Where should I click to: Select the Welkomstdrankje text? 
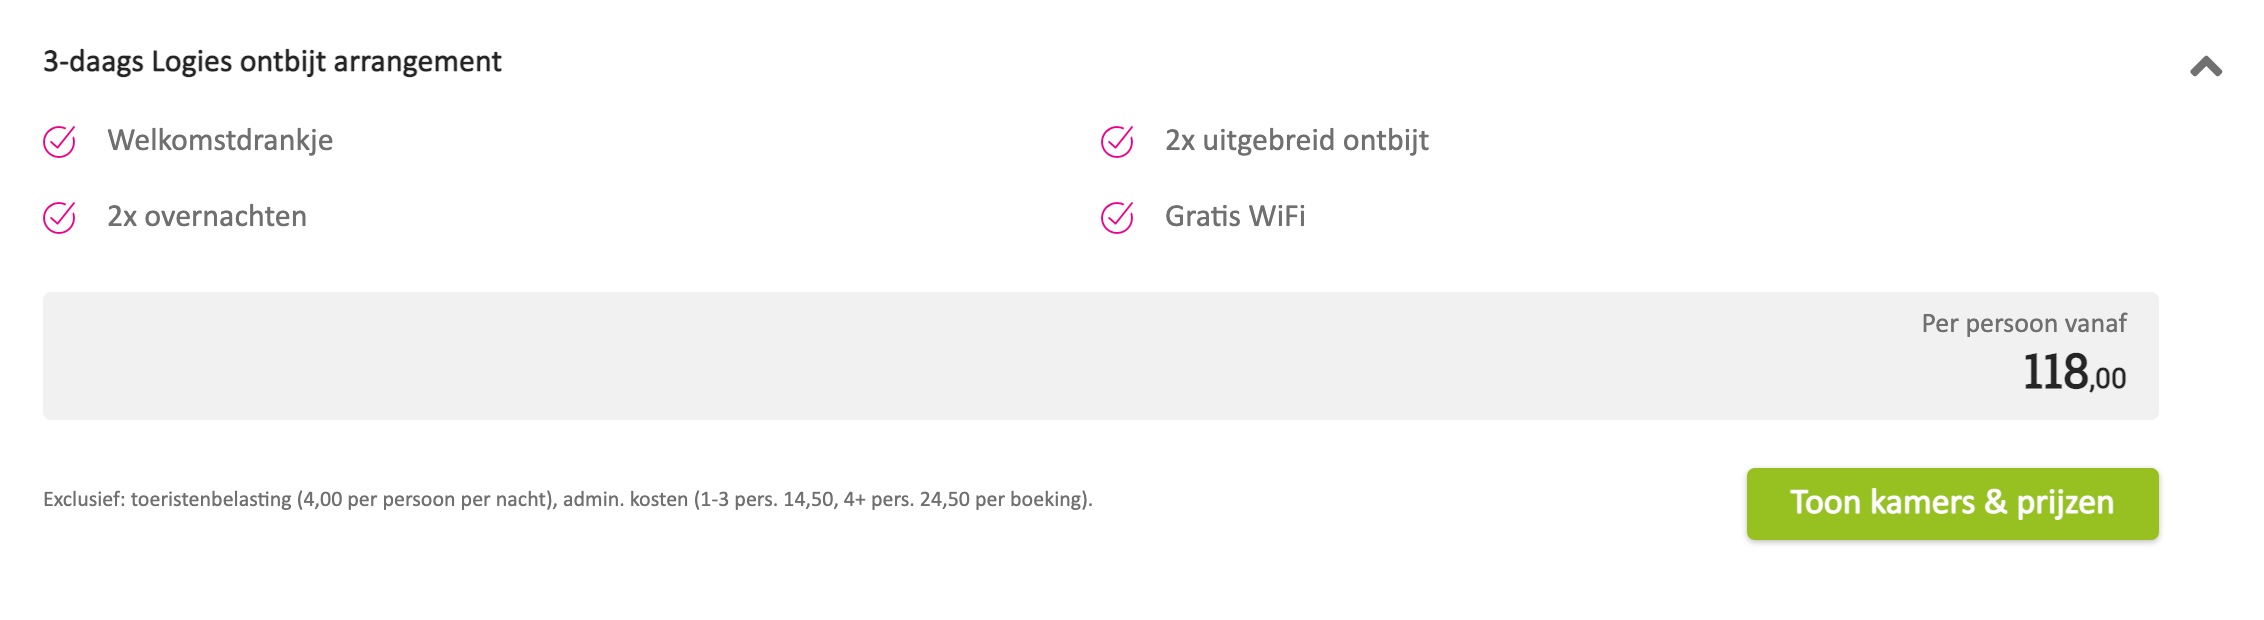tap(220, 141)
